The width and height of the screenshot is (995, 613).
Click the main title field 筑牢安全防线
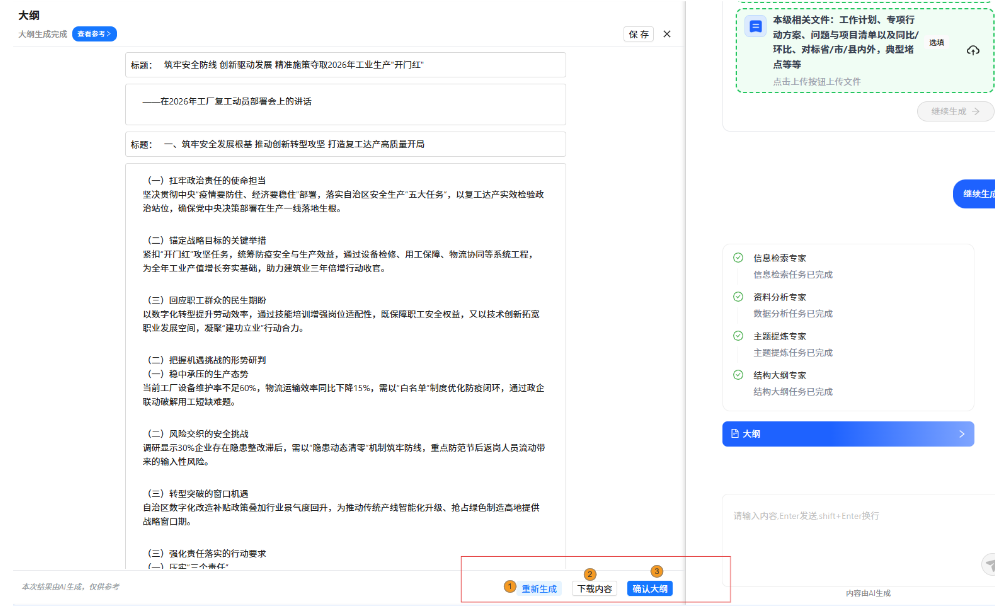(x=345, y=65)
